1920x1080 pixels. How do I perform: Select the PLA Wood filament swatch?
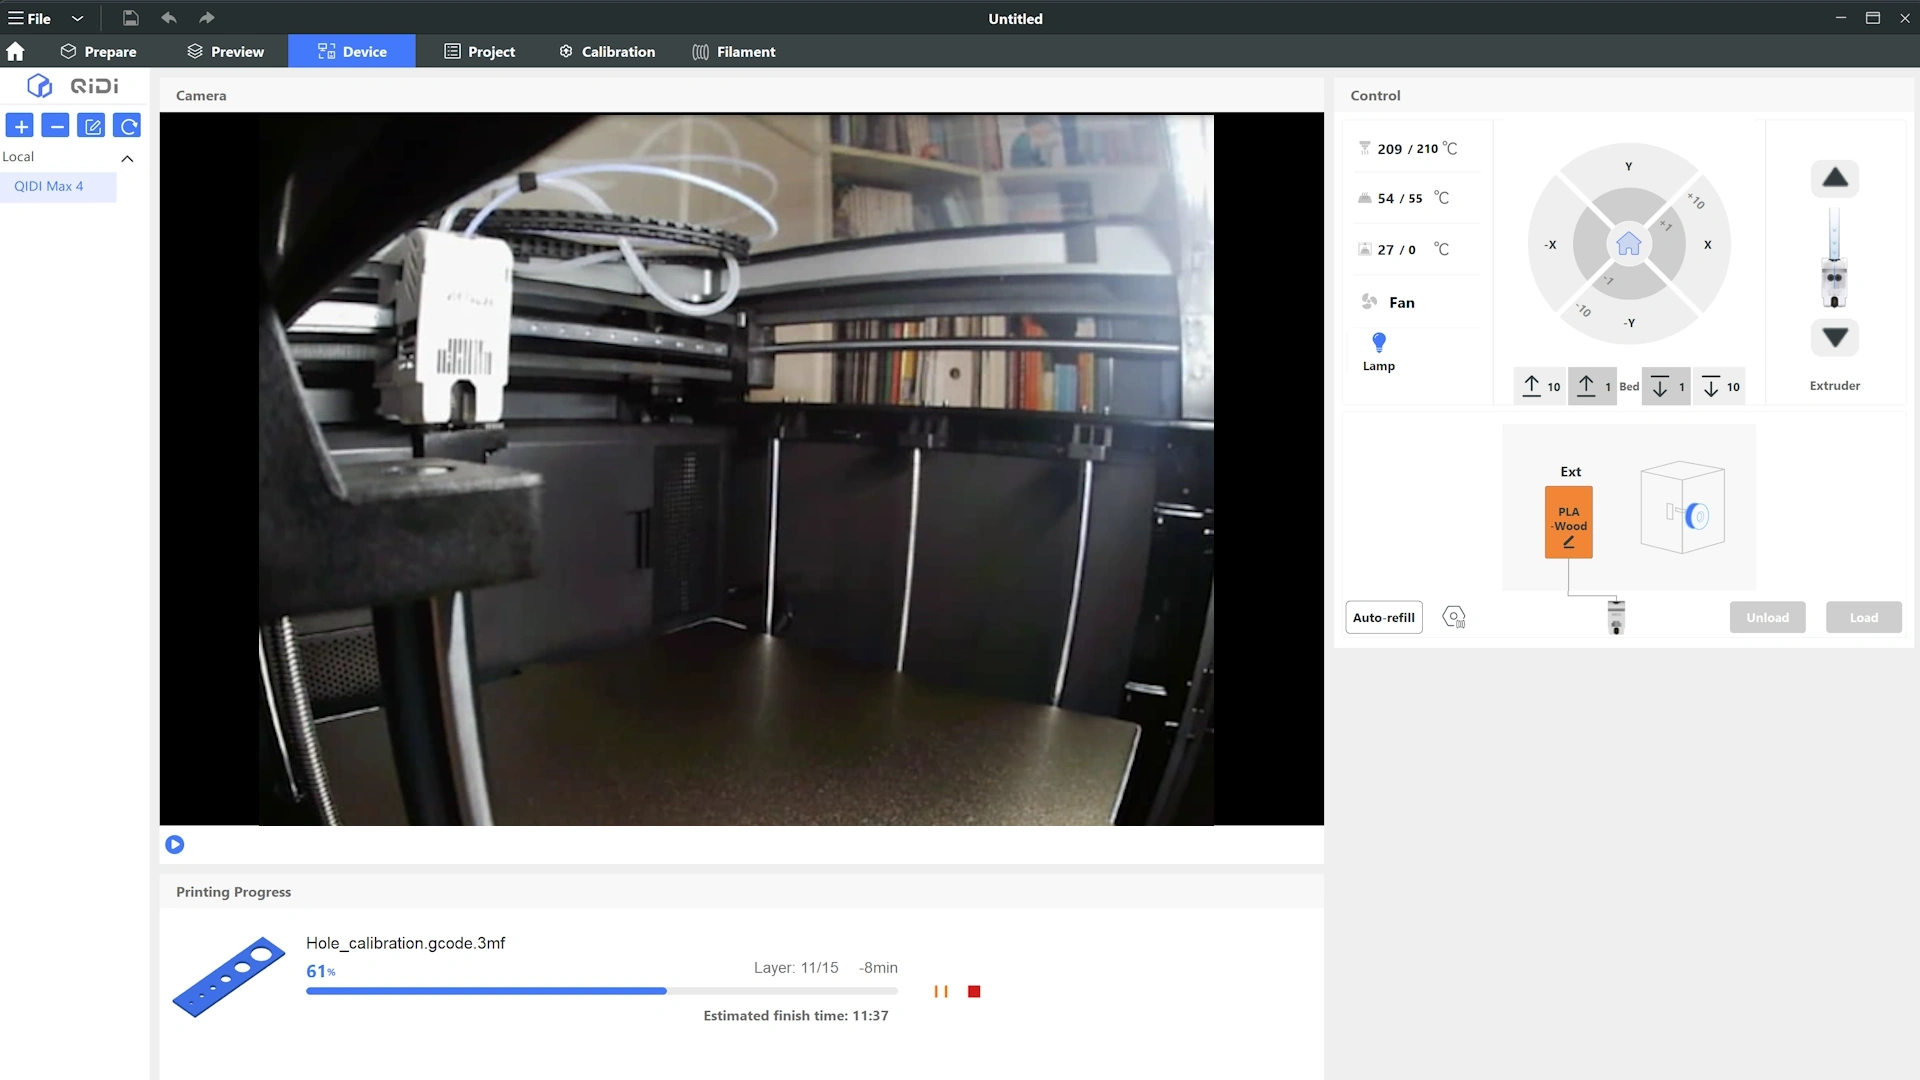[x=1568, y=522]
